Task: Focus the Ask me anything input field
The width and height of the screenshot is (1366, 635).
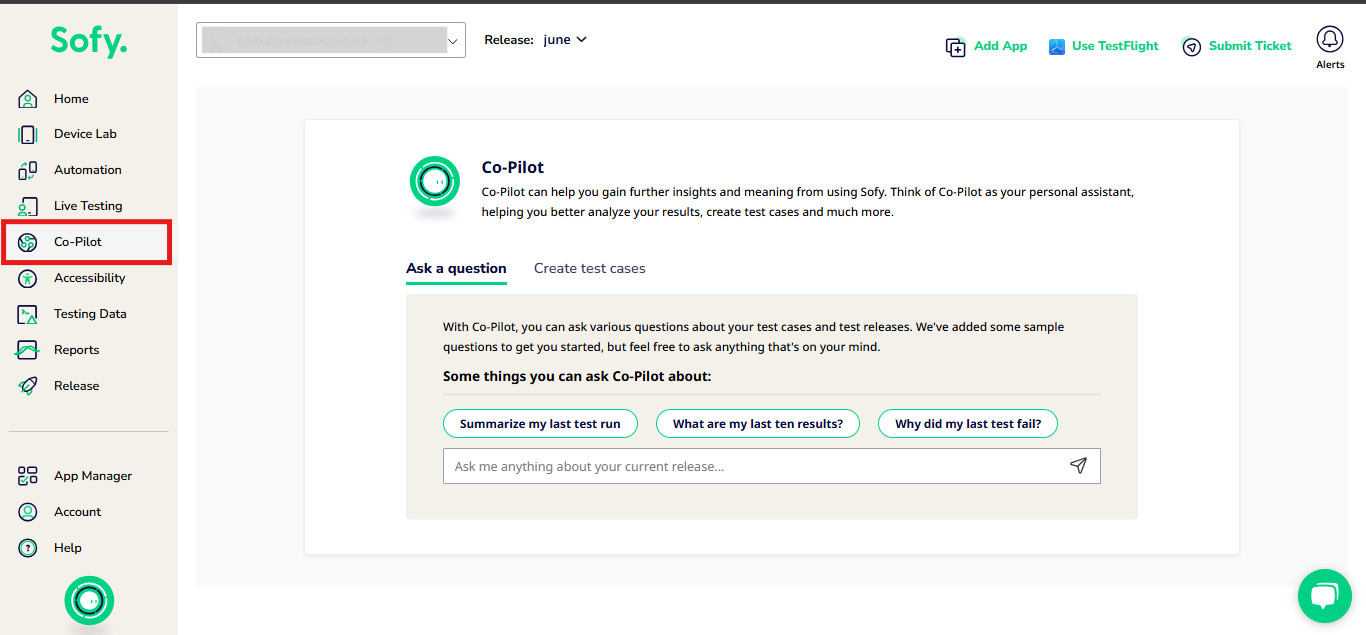Action: [x=772, y=466]
